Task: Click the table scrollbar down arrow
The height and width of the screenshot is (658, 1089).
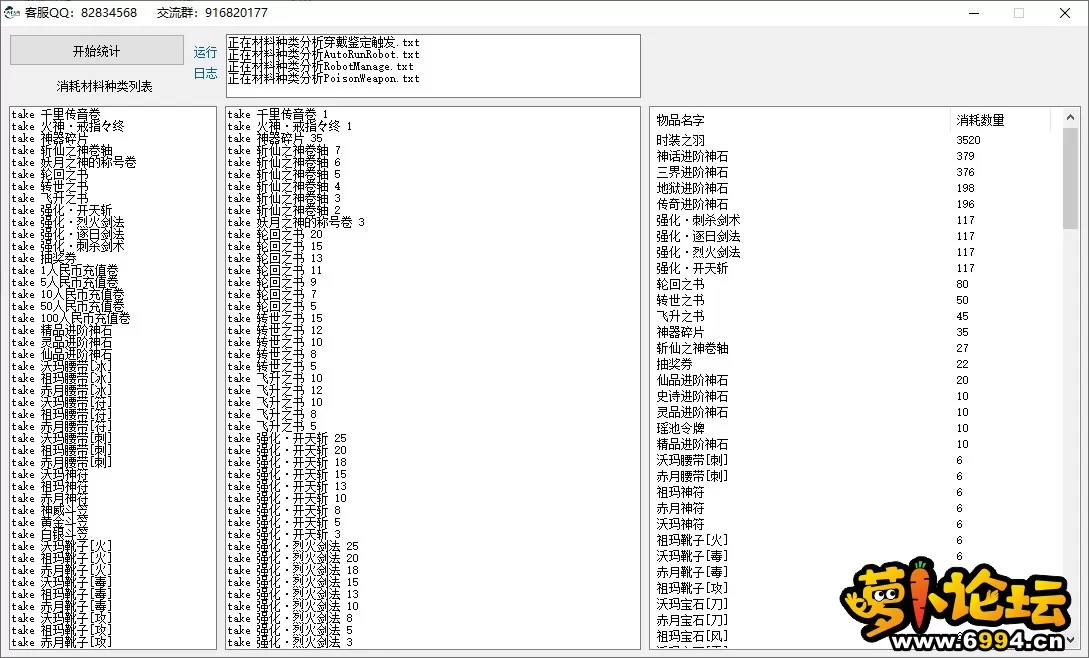Action: pyautogui.click(x=1070, y=640)
